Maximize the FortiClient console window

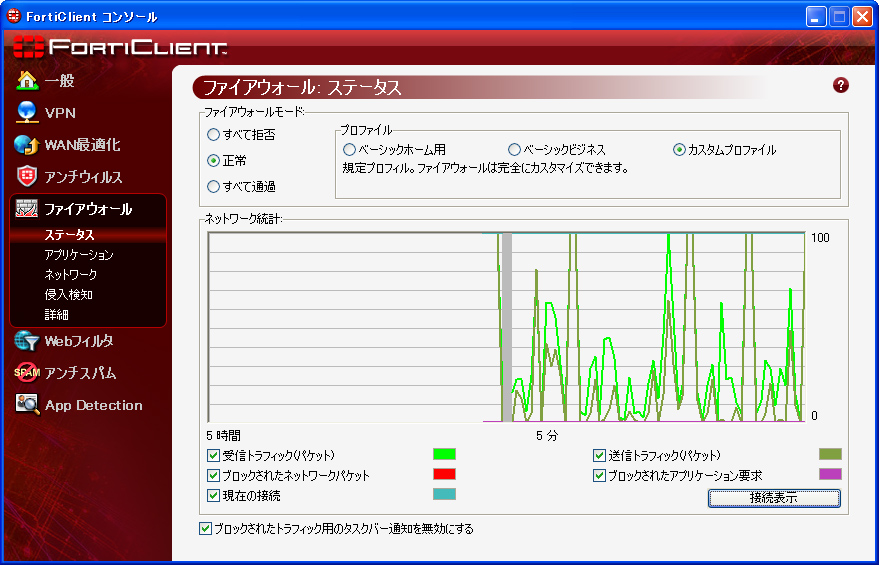pyautogui.click(x=839, y=17)
